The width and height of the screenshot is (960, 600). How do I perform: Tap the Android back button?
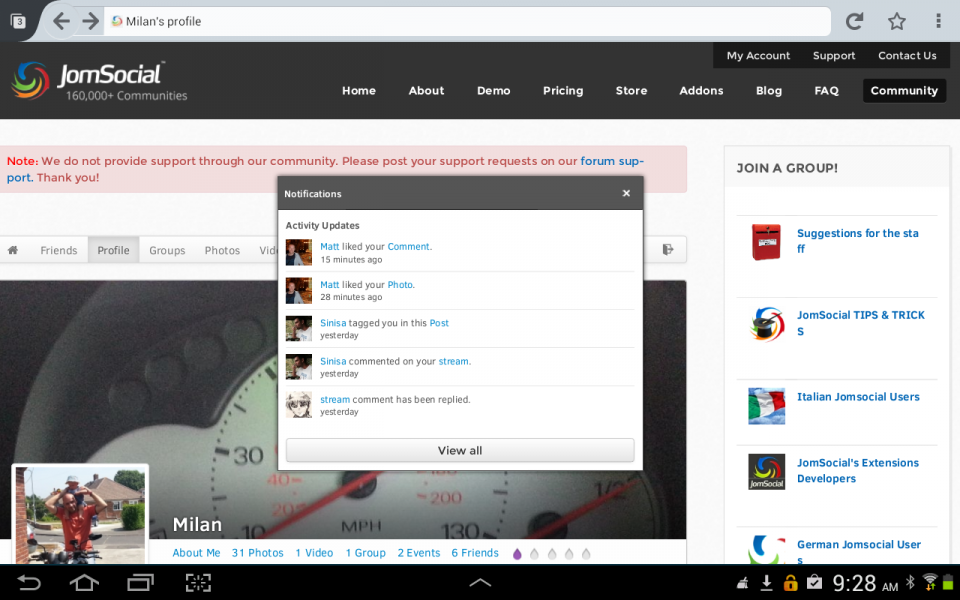28,582
